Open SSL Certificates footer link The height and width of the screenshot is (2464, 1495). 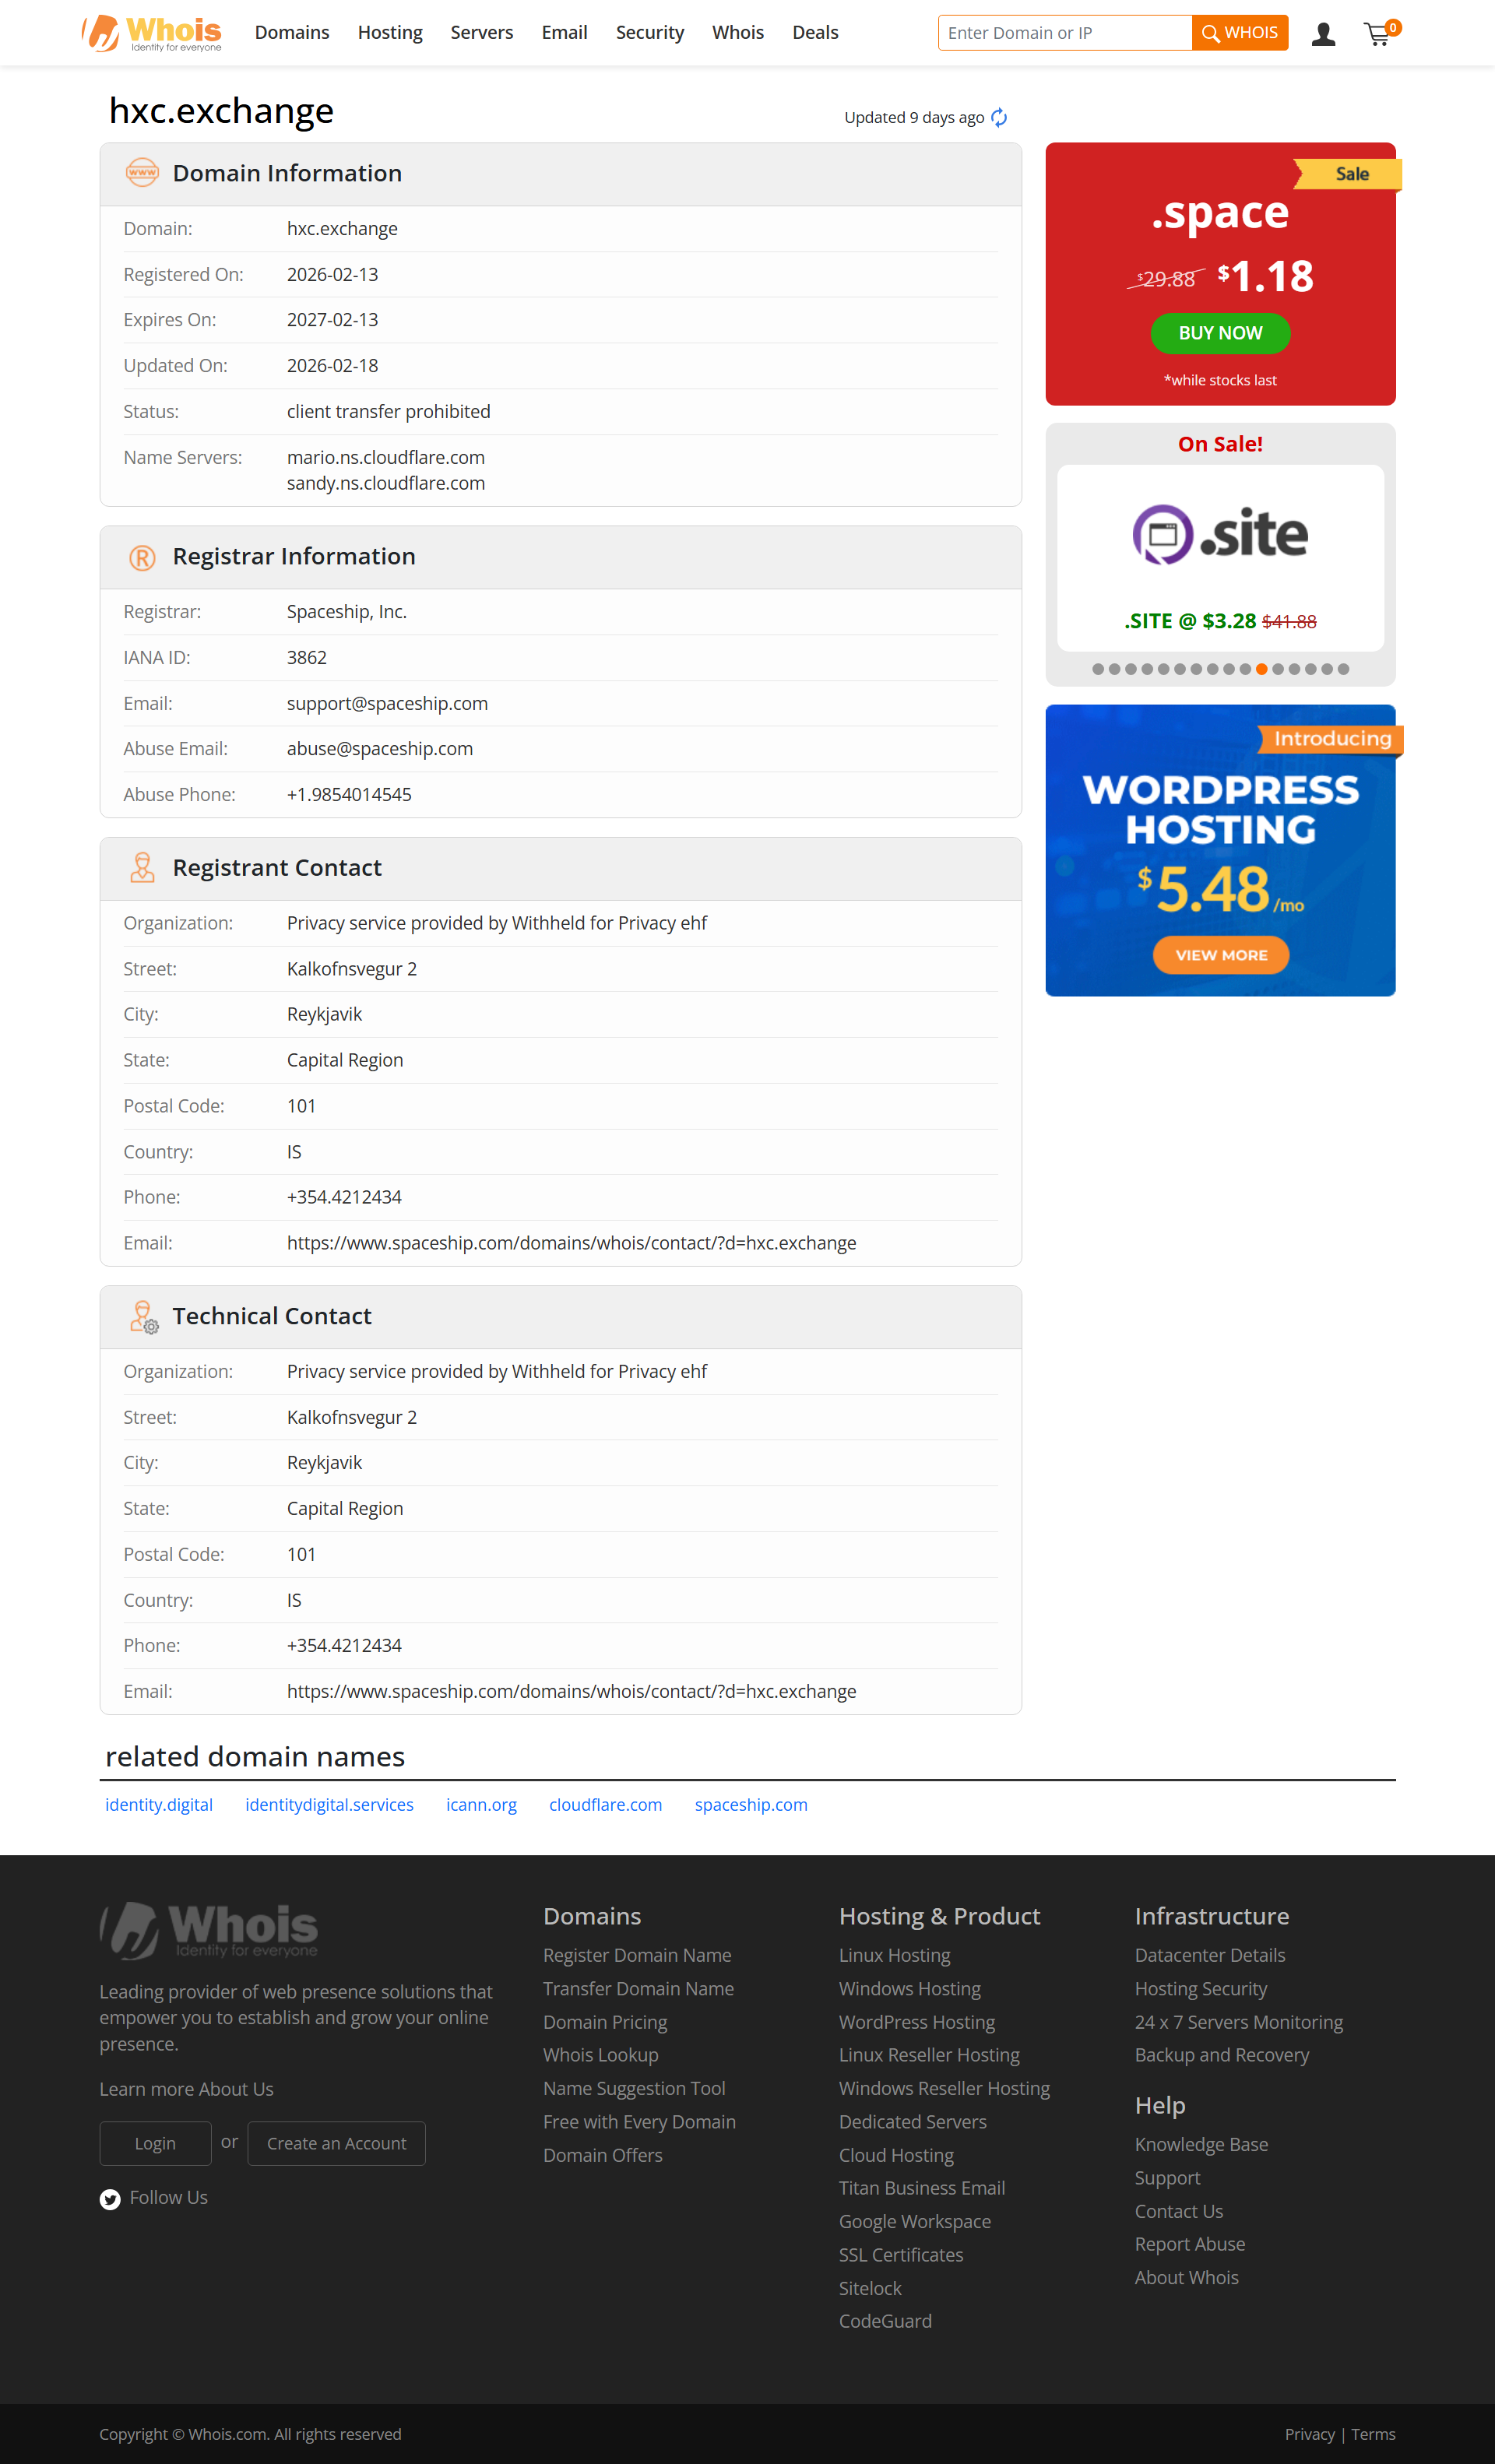[x=901, y=2255]
